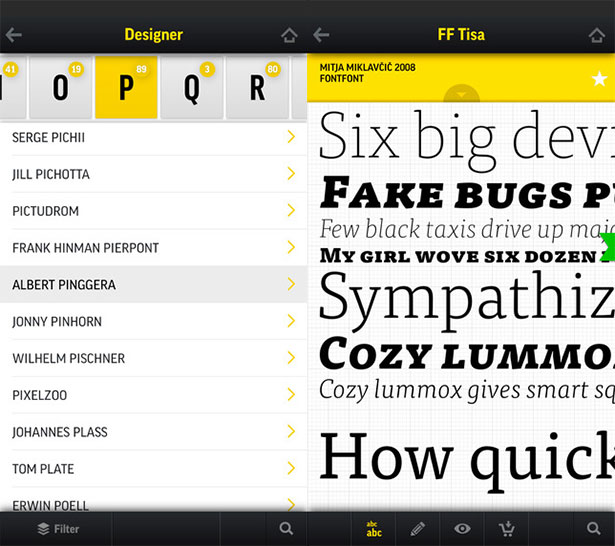Tap the chevron on the Jill Pichotta row
This screenshot has width=615, height=546.
[291, 173]
